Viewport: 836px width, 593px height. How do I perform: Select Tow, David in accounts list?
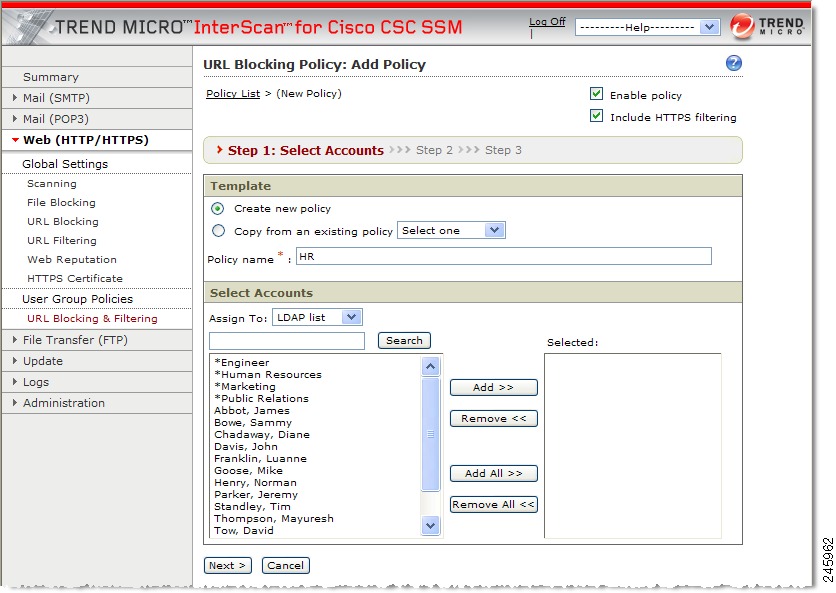coord(244,531)
